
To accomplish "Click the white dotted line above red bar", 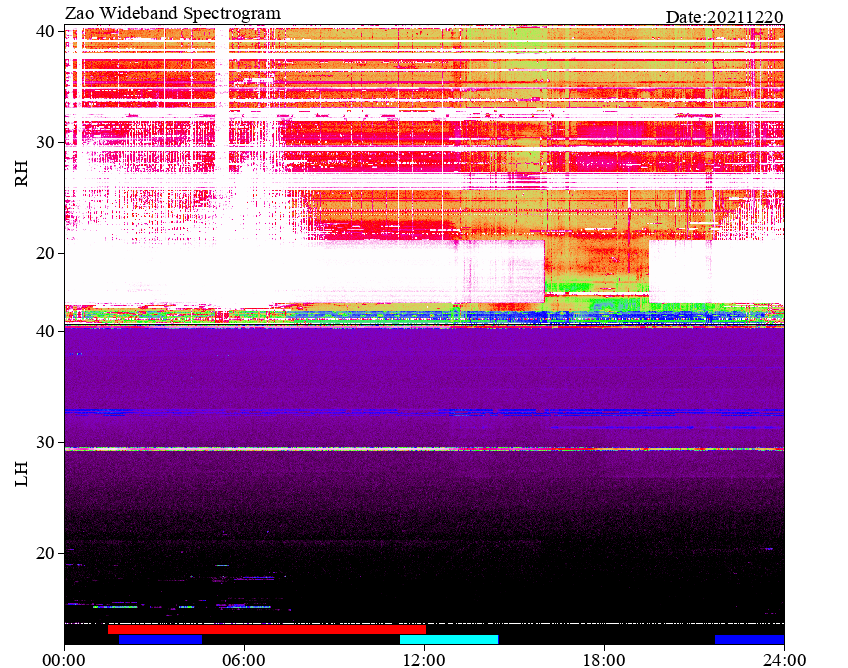I will pos(425,623).
